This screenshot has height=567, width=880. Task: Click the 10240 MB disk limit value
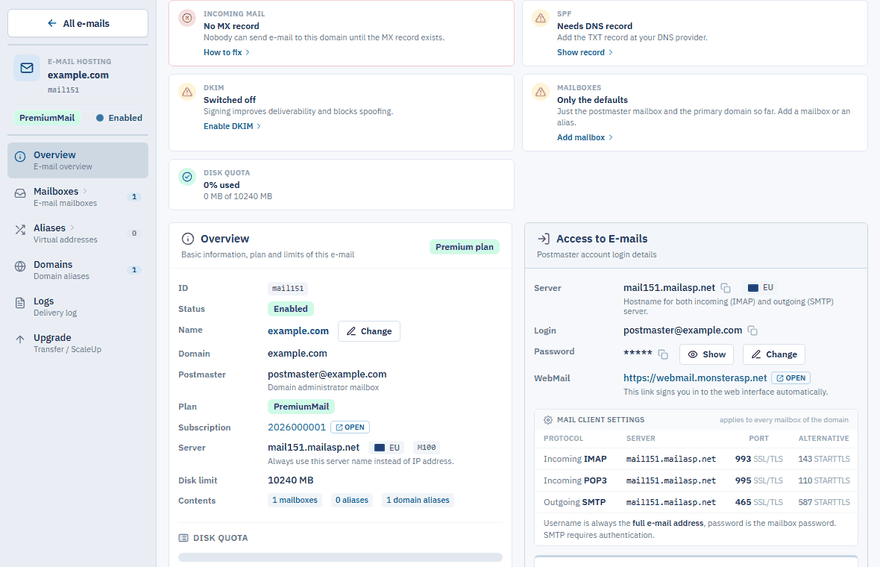[290, 481]
